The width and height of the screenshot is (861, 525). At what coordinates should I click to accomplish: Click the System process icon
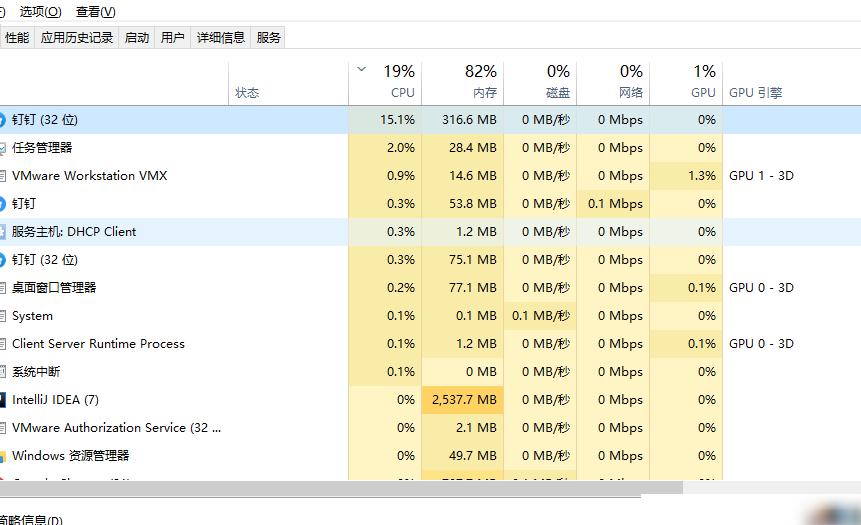(2, 316)
